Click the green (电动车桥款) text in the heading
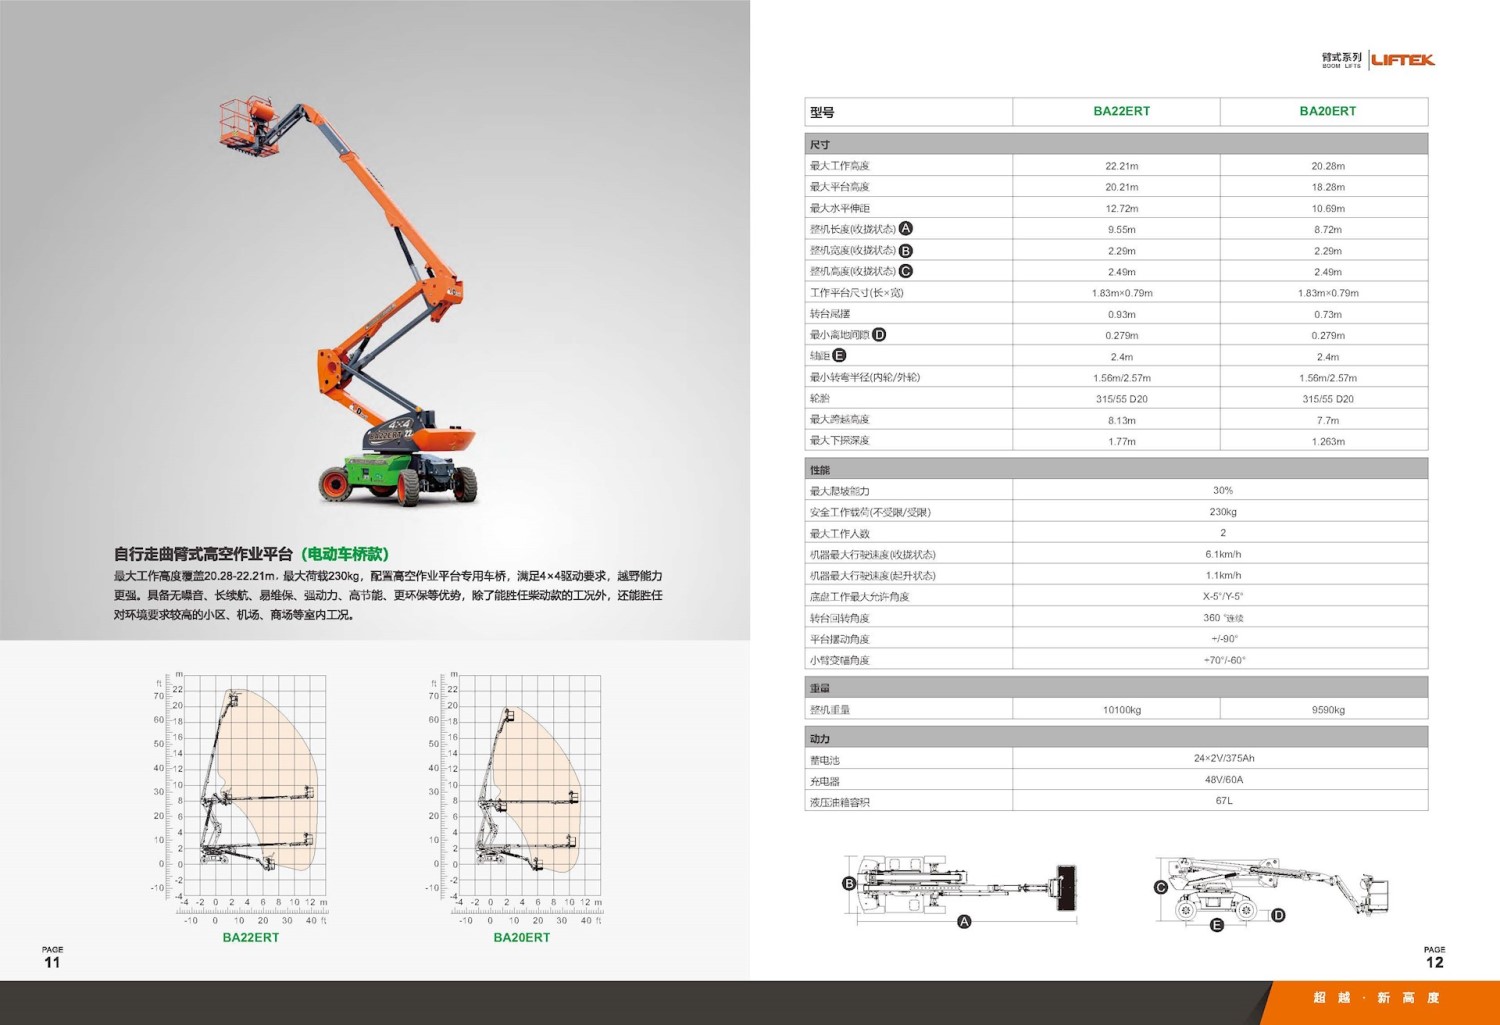The height and width of the screenshot is (1025, 1500). click(x=345, y=553)
